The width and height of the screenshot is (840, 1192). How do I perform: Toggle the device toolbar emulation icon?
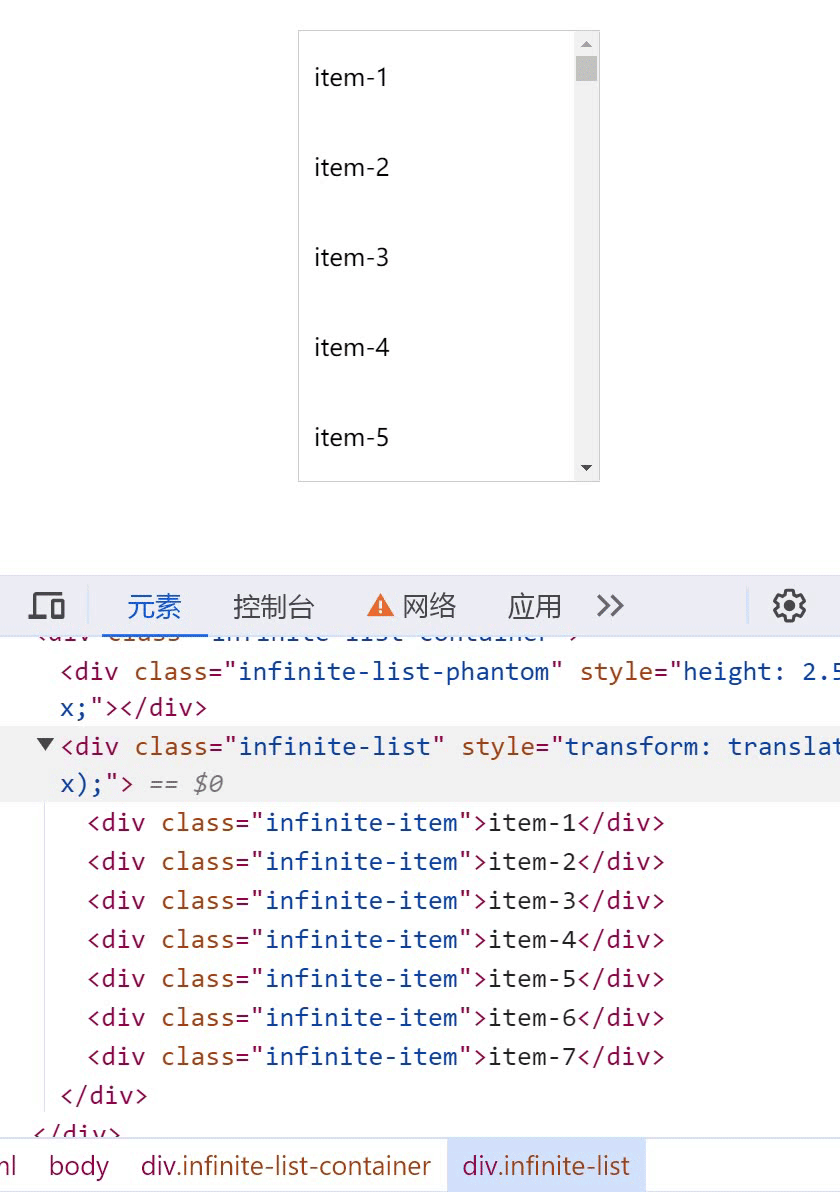[x=46, y=605]
